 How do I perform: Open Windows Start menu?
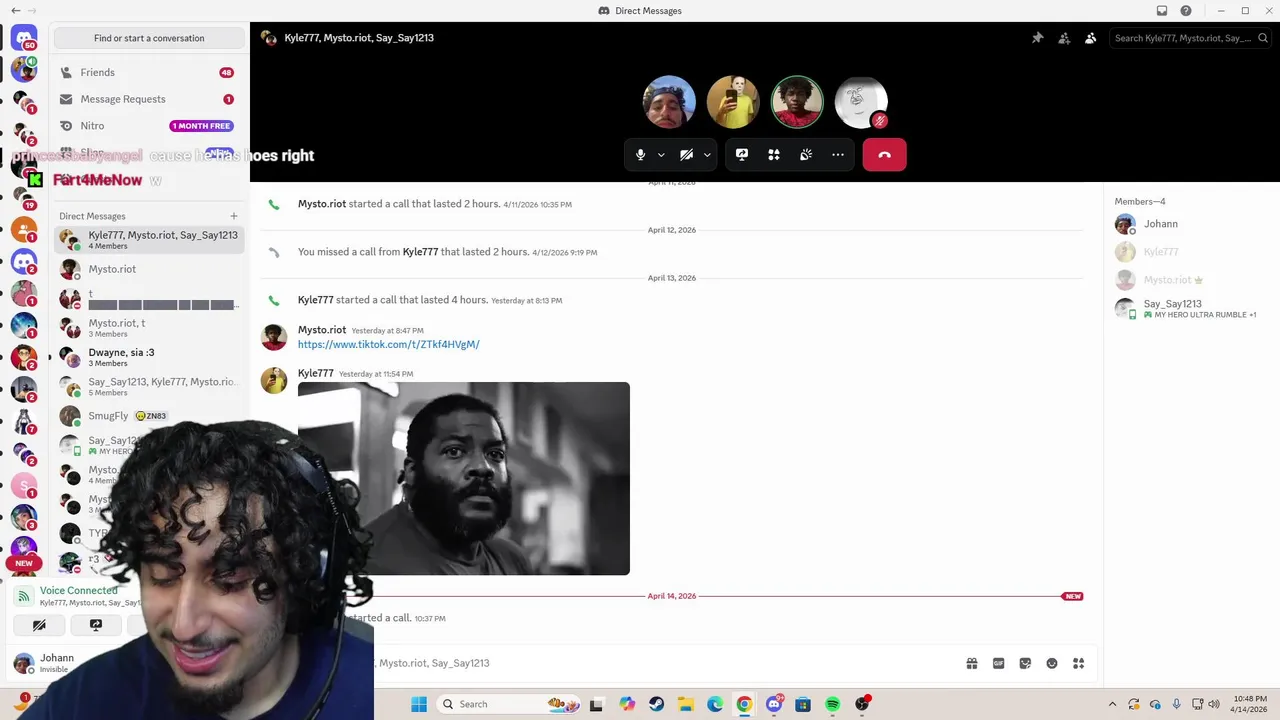tap(419, 704)
